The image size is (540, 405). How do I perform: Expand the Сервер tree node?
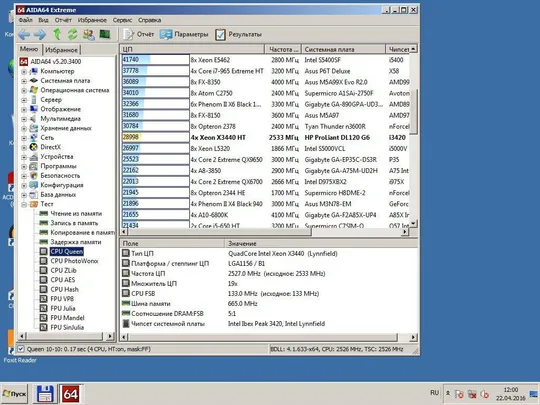pos(24,100)
